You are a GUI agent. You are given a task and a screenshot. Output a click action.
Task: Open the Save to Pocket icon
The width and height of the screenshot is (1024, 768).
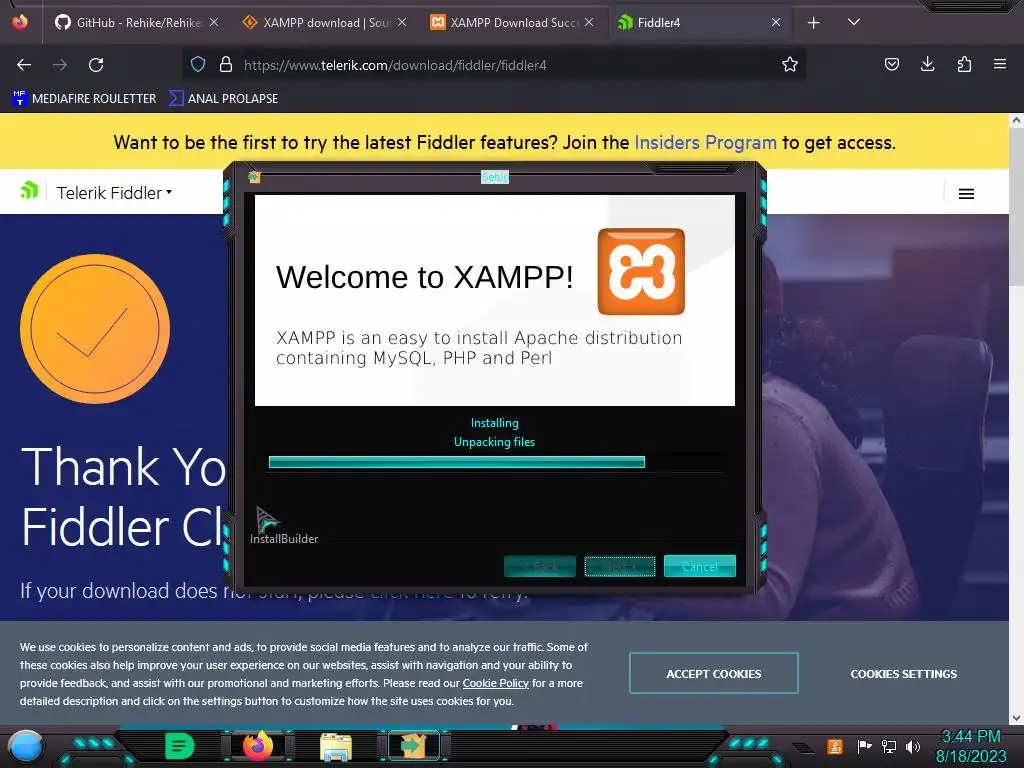point(891,64)
